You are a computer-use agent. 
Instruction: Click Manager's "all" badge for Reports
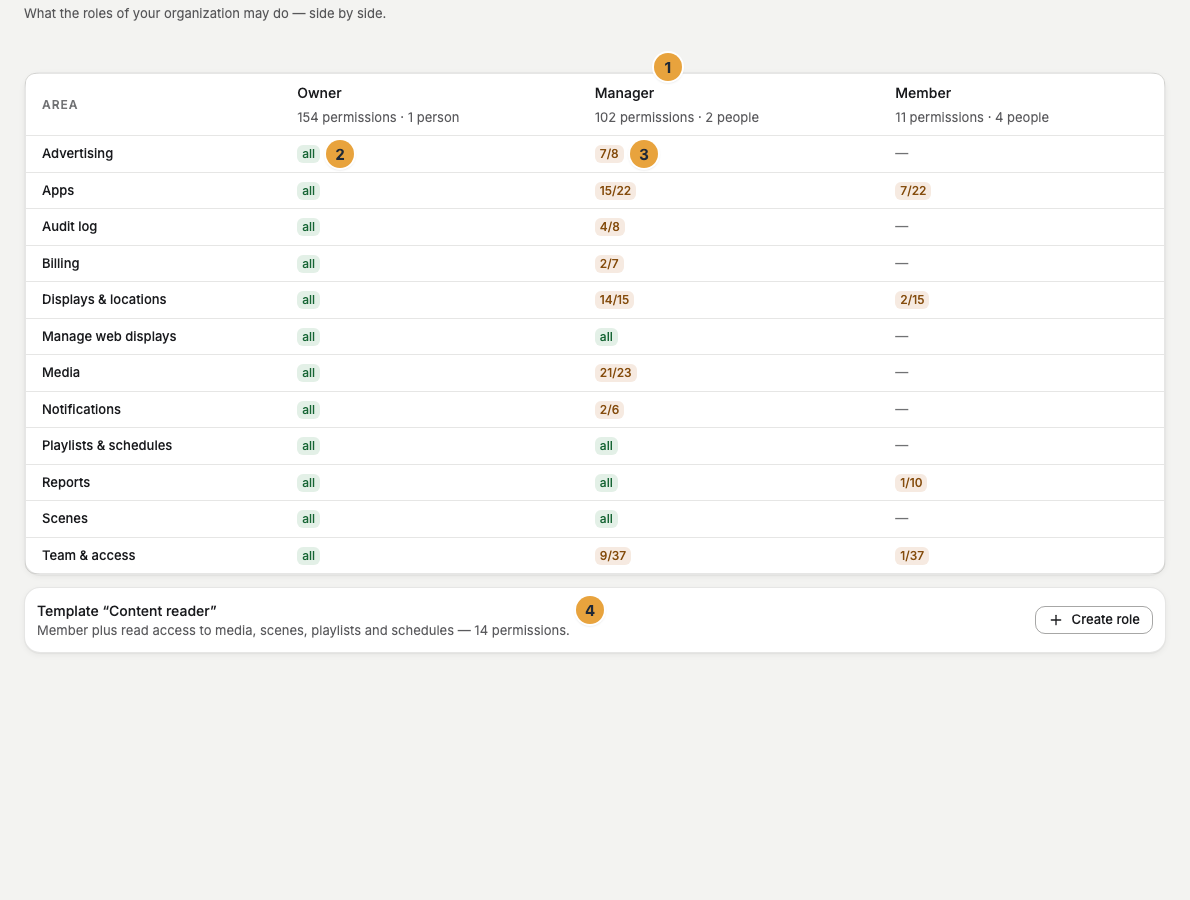[x=606, y=483]
